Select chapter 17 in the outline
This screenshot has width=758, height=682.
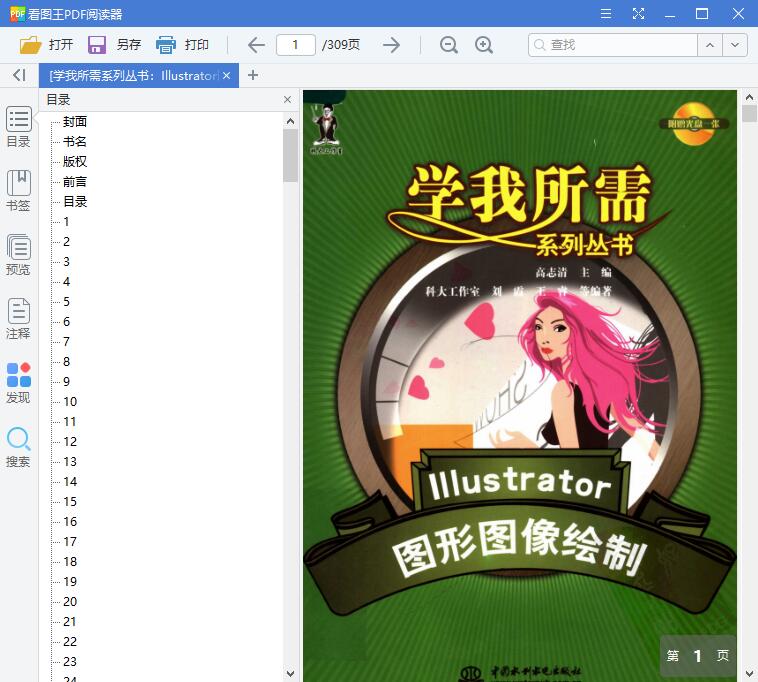(70, 542)
